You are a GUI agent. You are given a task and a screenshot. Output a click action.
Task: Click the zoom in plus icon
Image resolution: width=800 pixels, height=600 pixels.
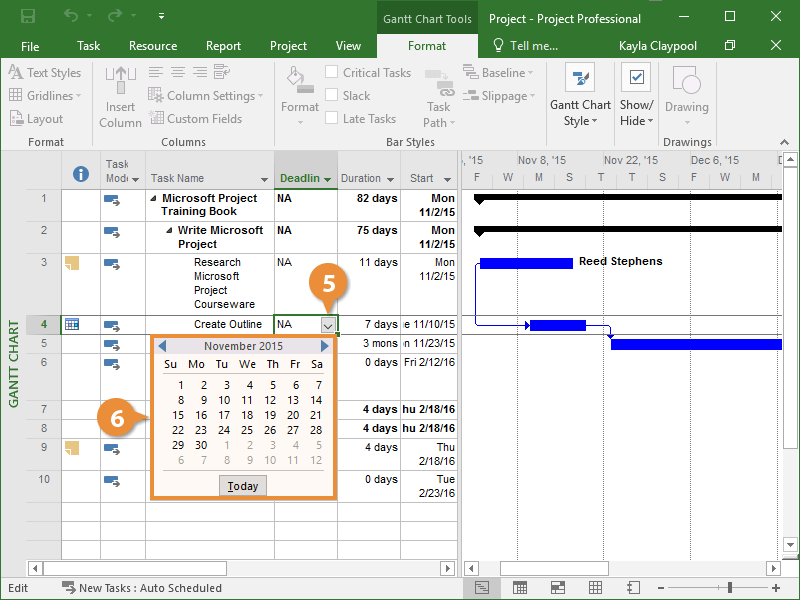coord(775,588)
